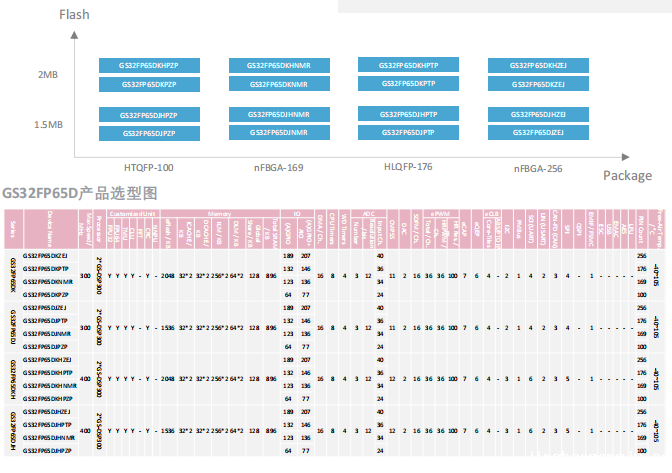The width and height of the screenshot is (672, 473).
Task: Click the nFBGA-169 package label
Action: point(279,168)
